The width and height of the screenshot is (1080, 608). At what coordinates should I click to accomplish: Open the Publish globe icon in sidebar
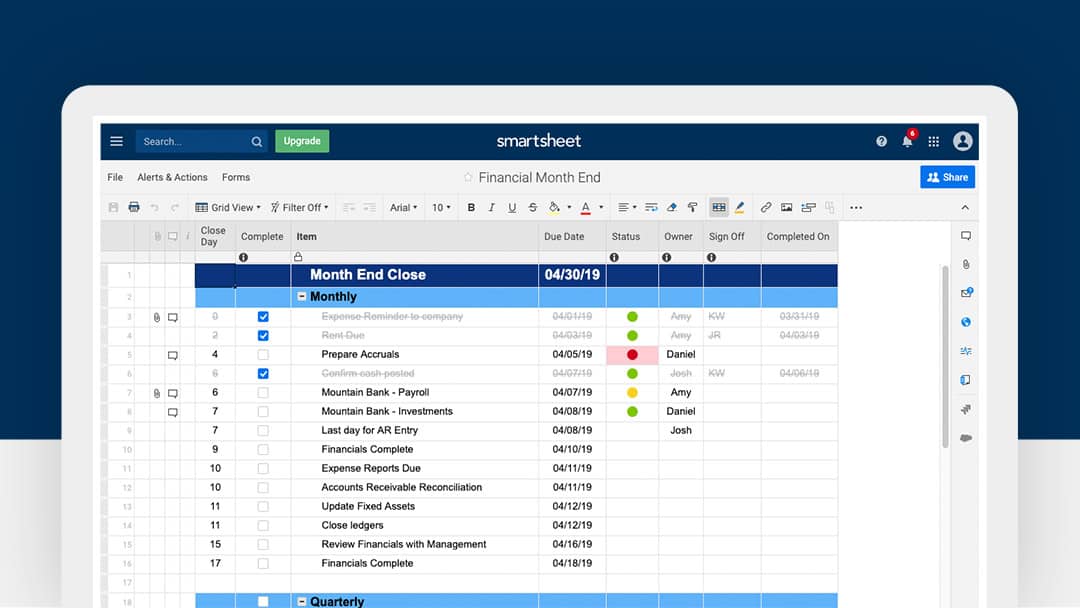click(x=963, y=322)
